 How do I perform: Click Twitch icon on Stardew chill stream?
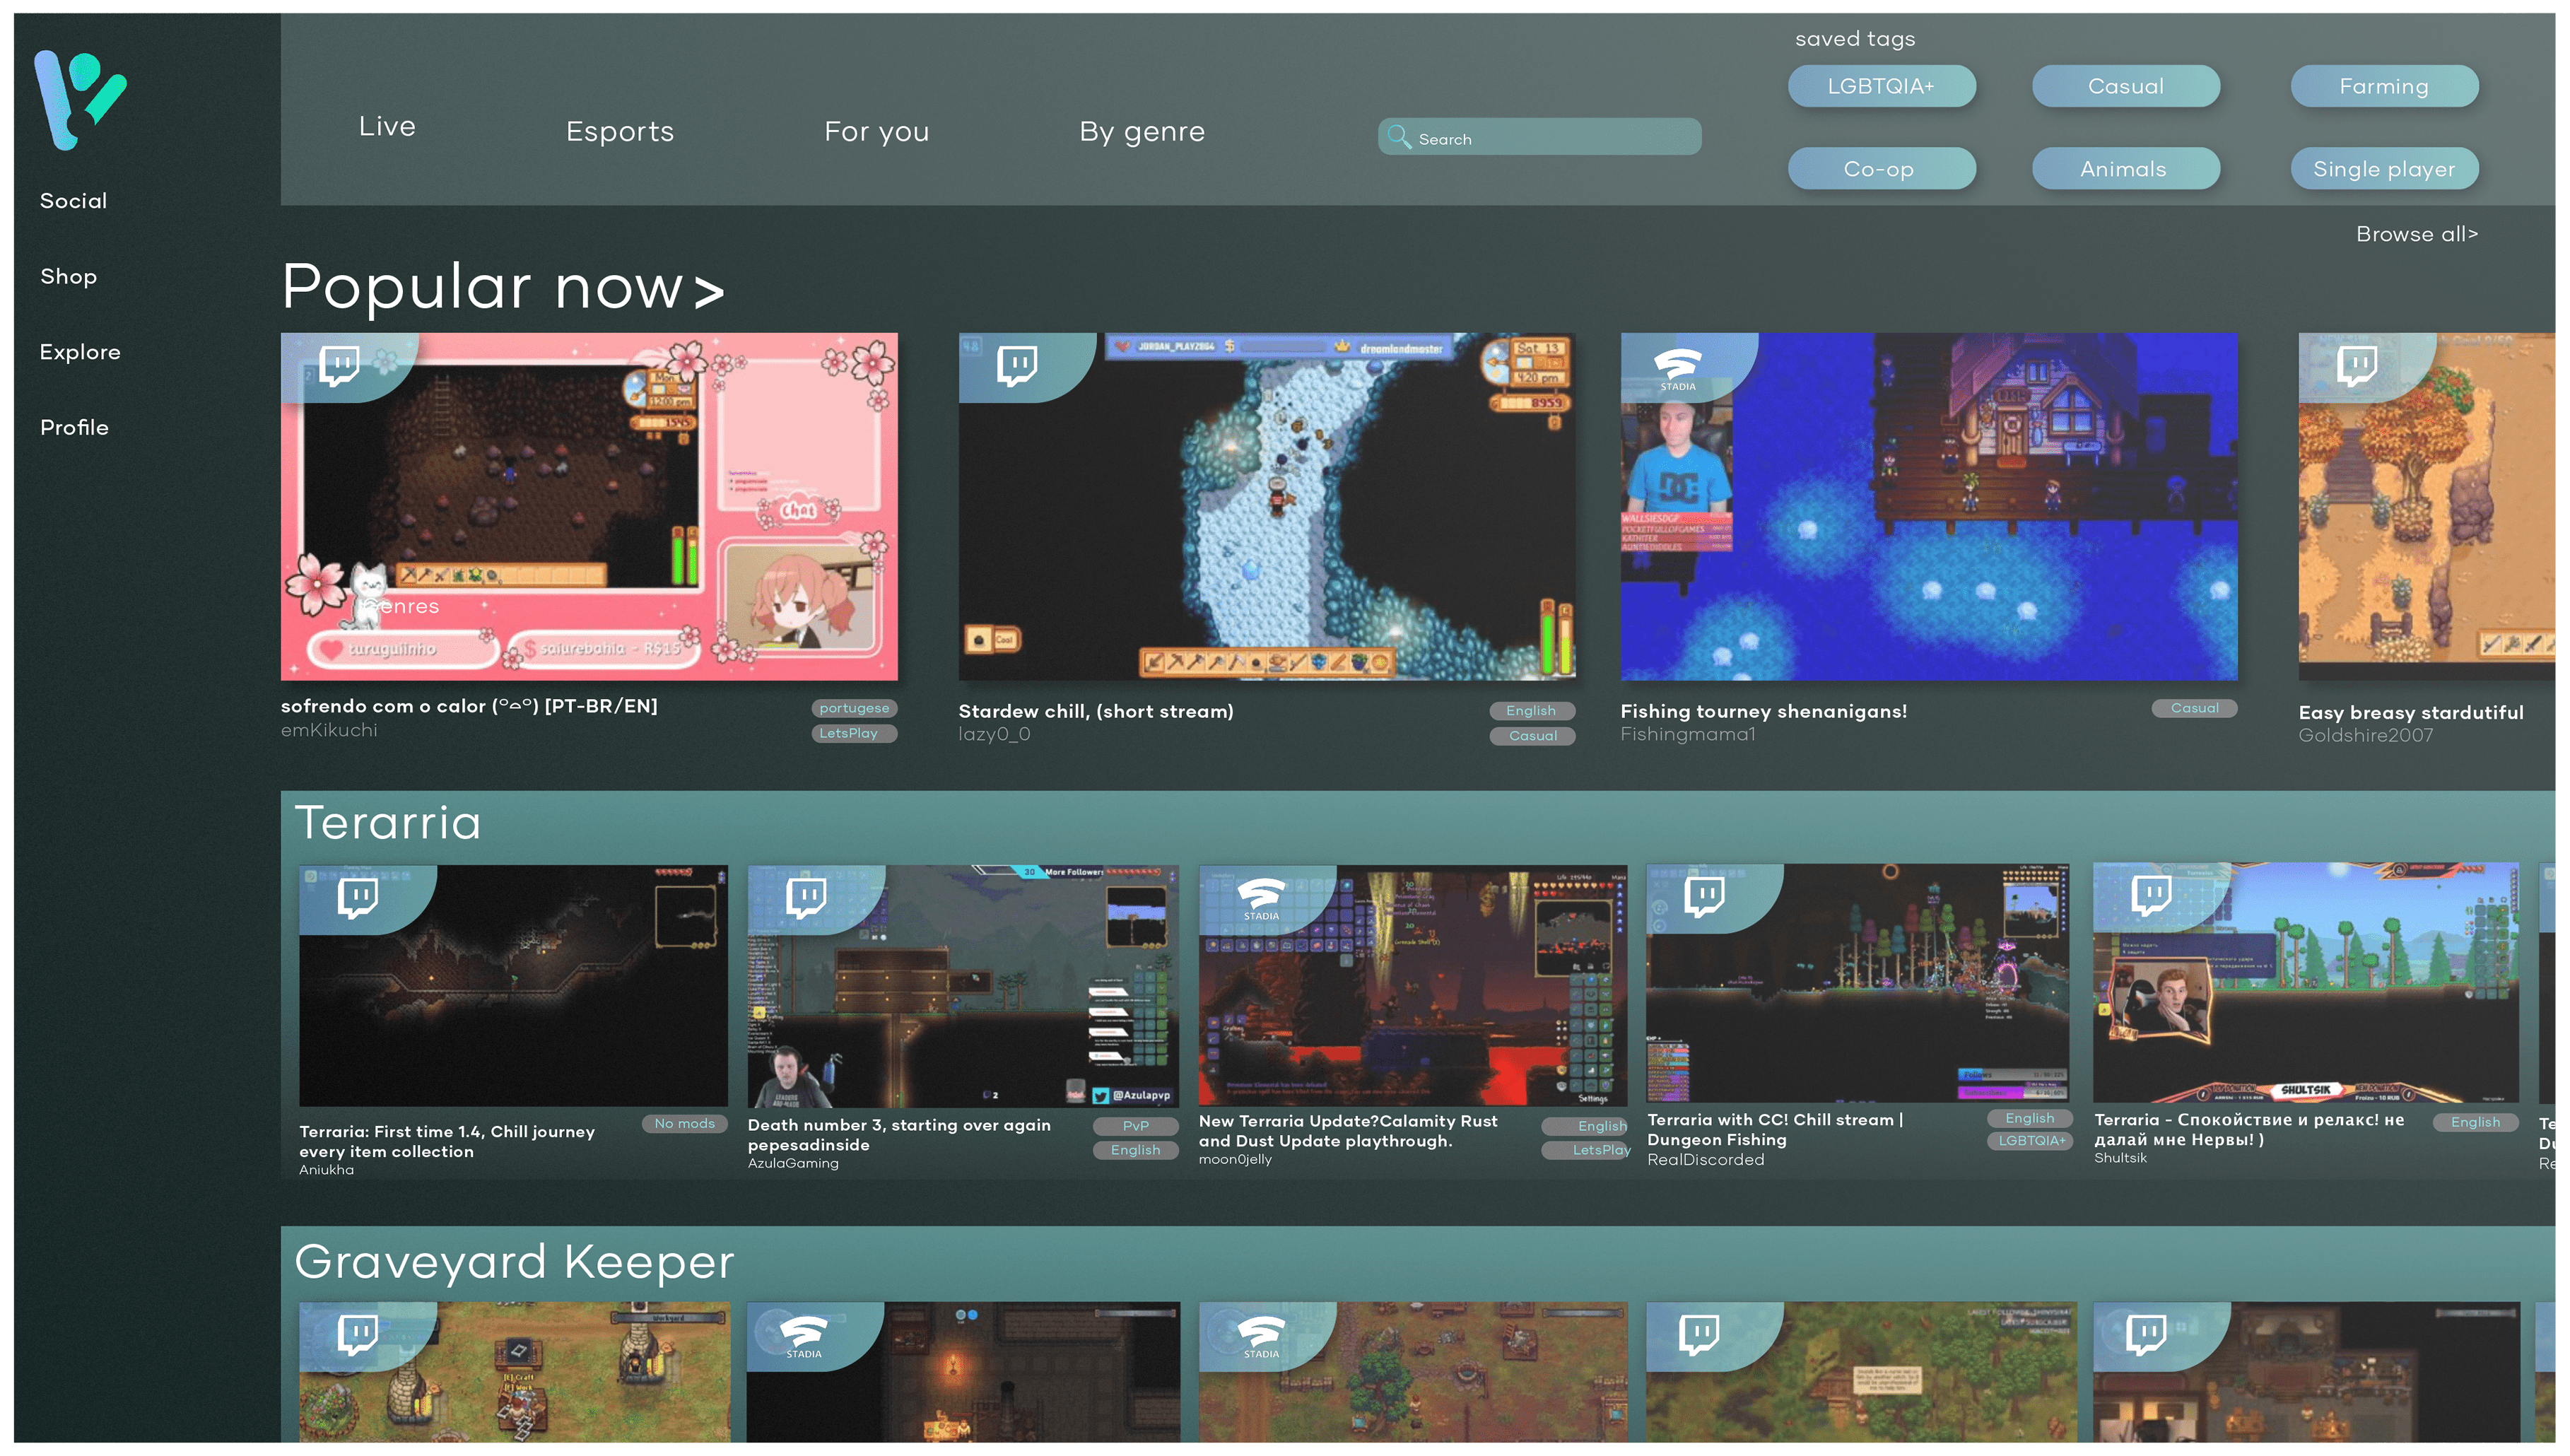(1017, 365)
